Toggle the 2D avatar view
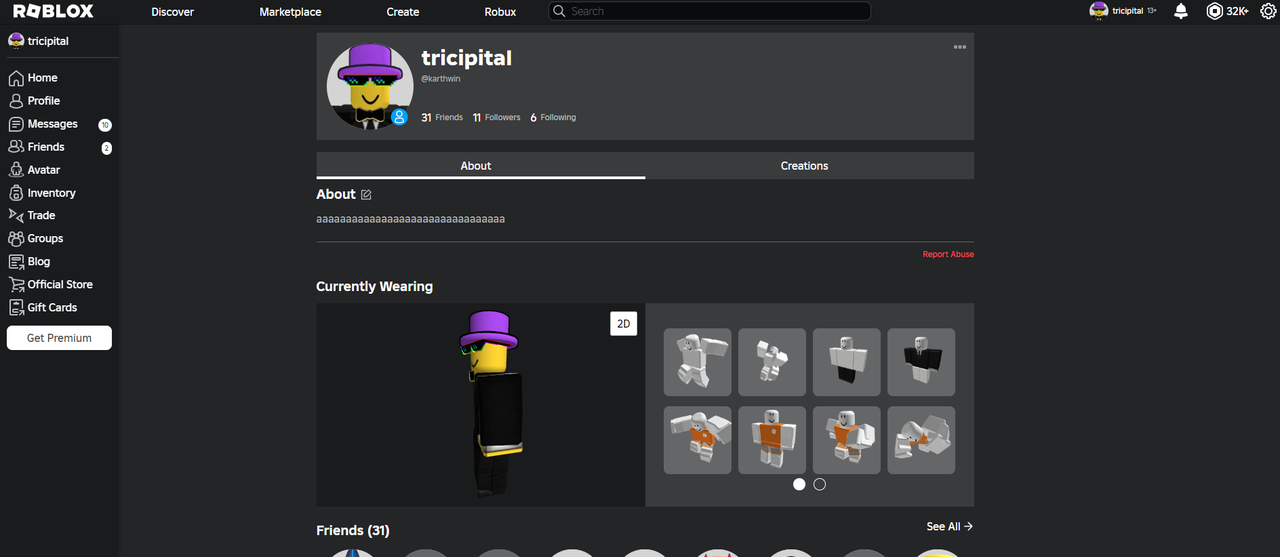 (x=623, y=323)
